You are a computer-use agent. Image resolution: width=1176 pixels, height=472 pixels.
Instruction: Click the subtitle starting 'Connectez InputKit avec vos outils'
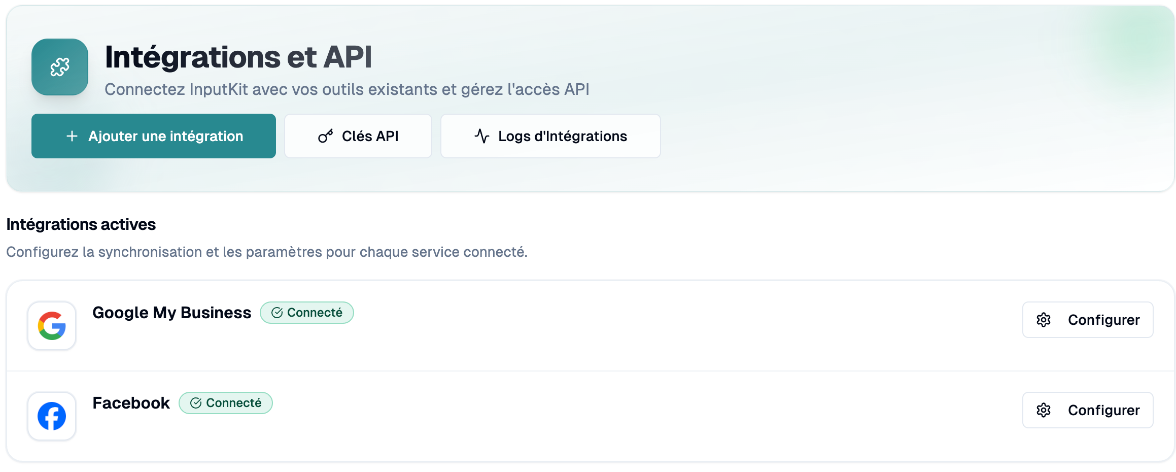coord(347,89)
